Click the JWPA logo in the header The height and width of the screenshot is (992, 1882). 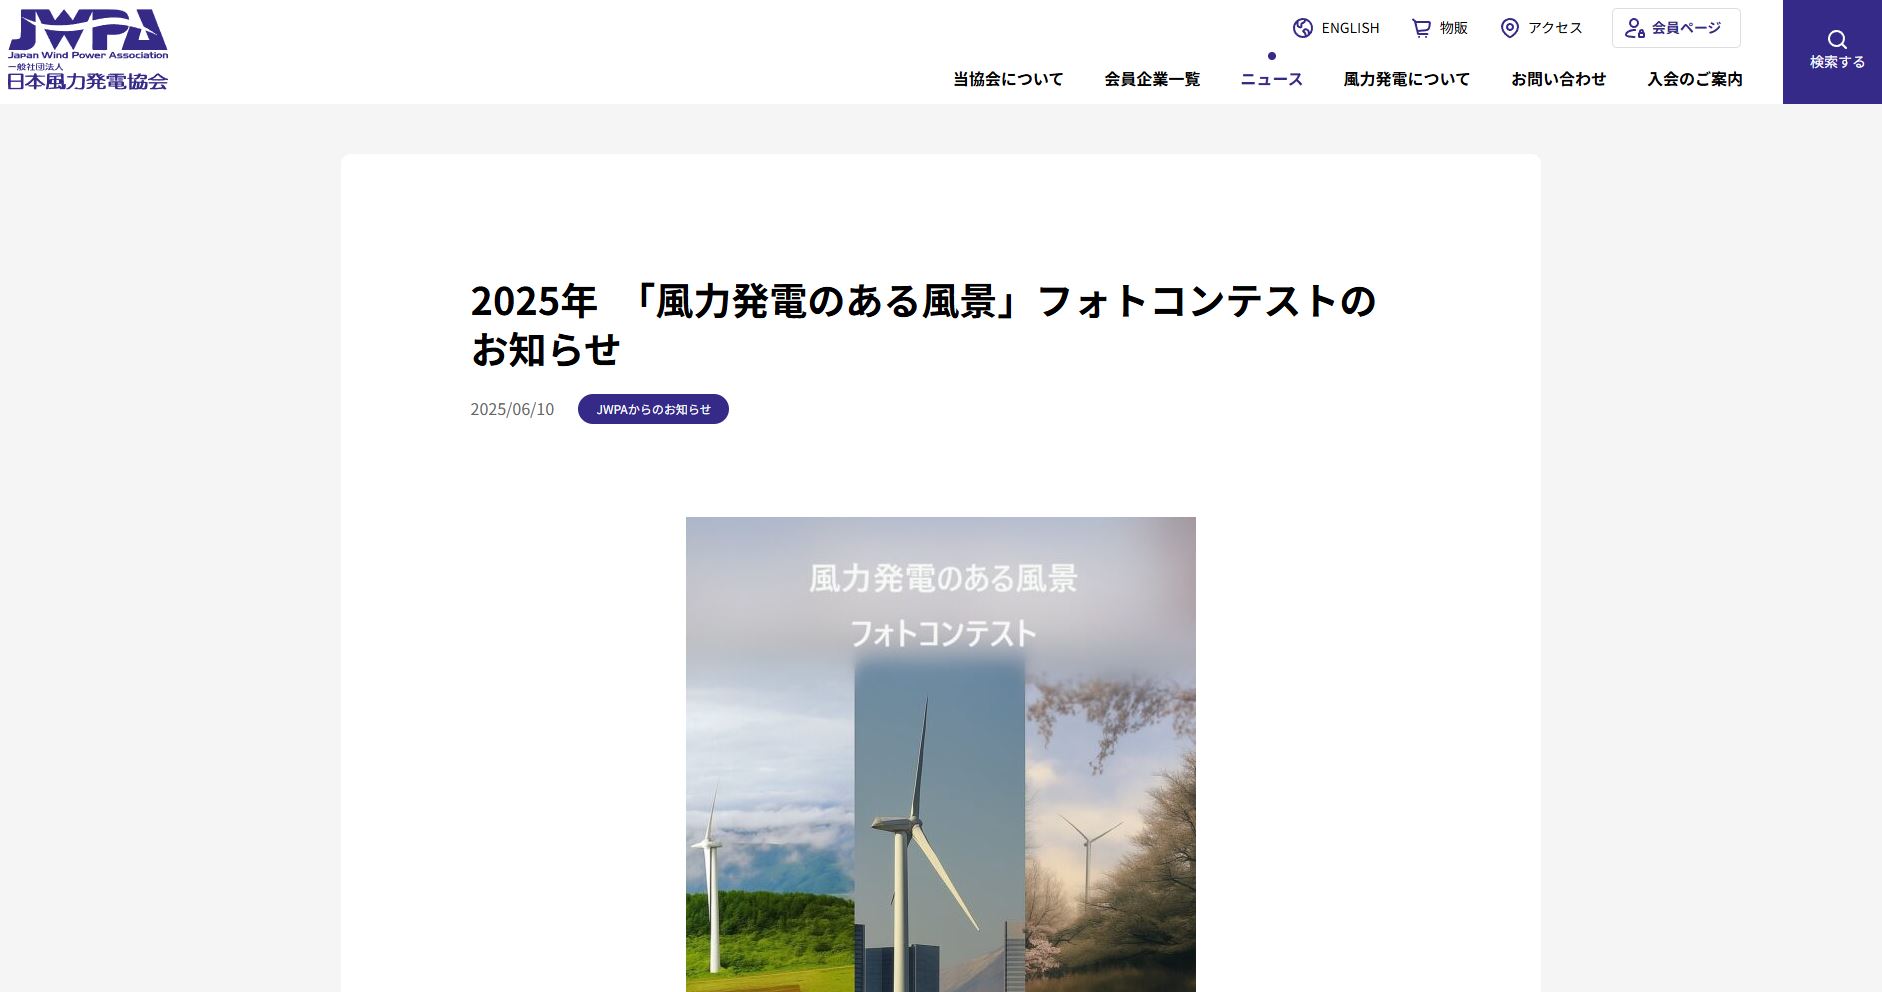pyautogui.click(x=88, y=50)
